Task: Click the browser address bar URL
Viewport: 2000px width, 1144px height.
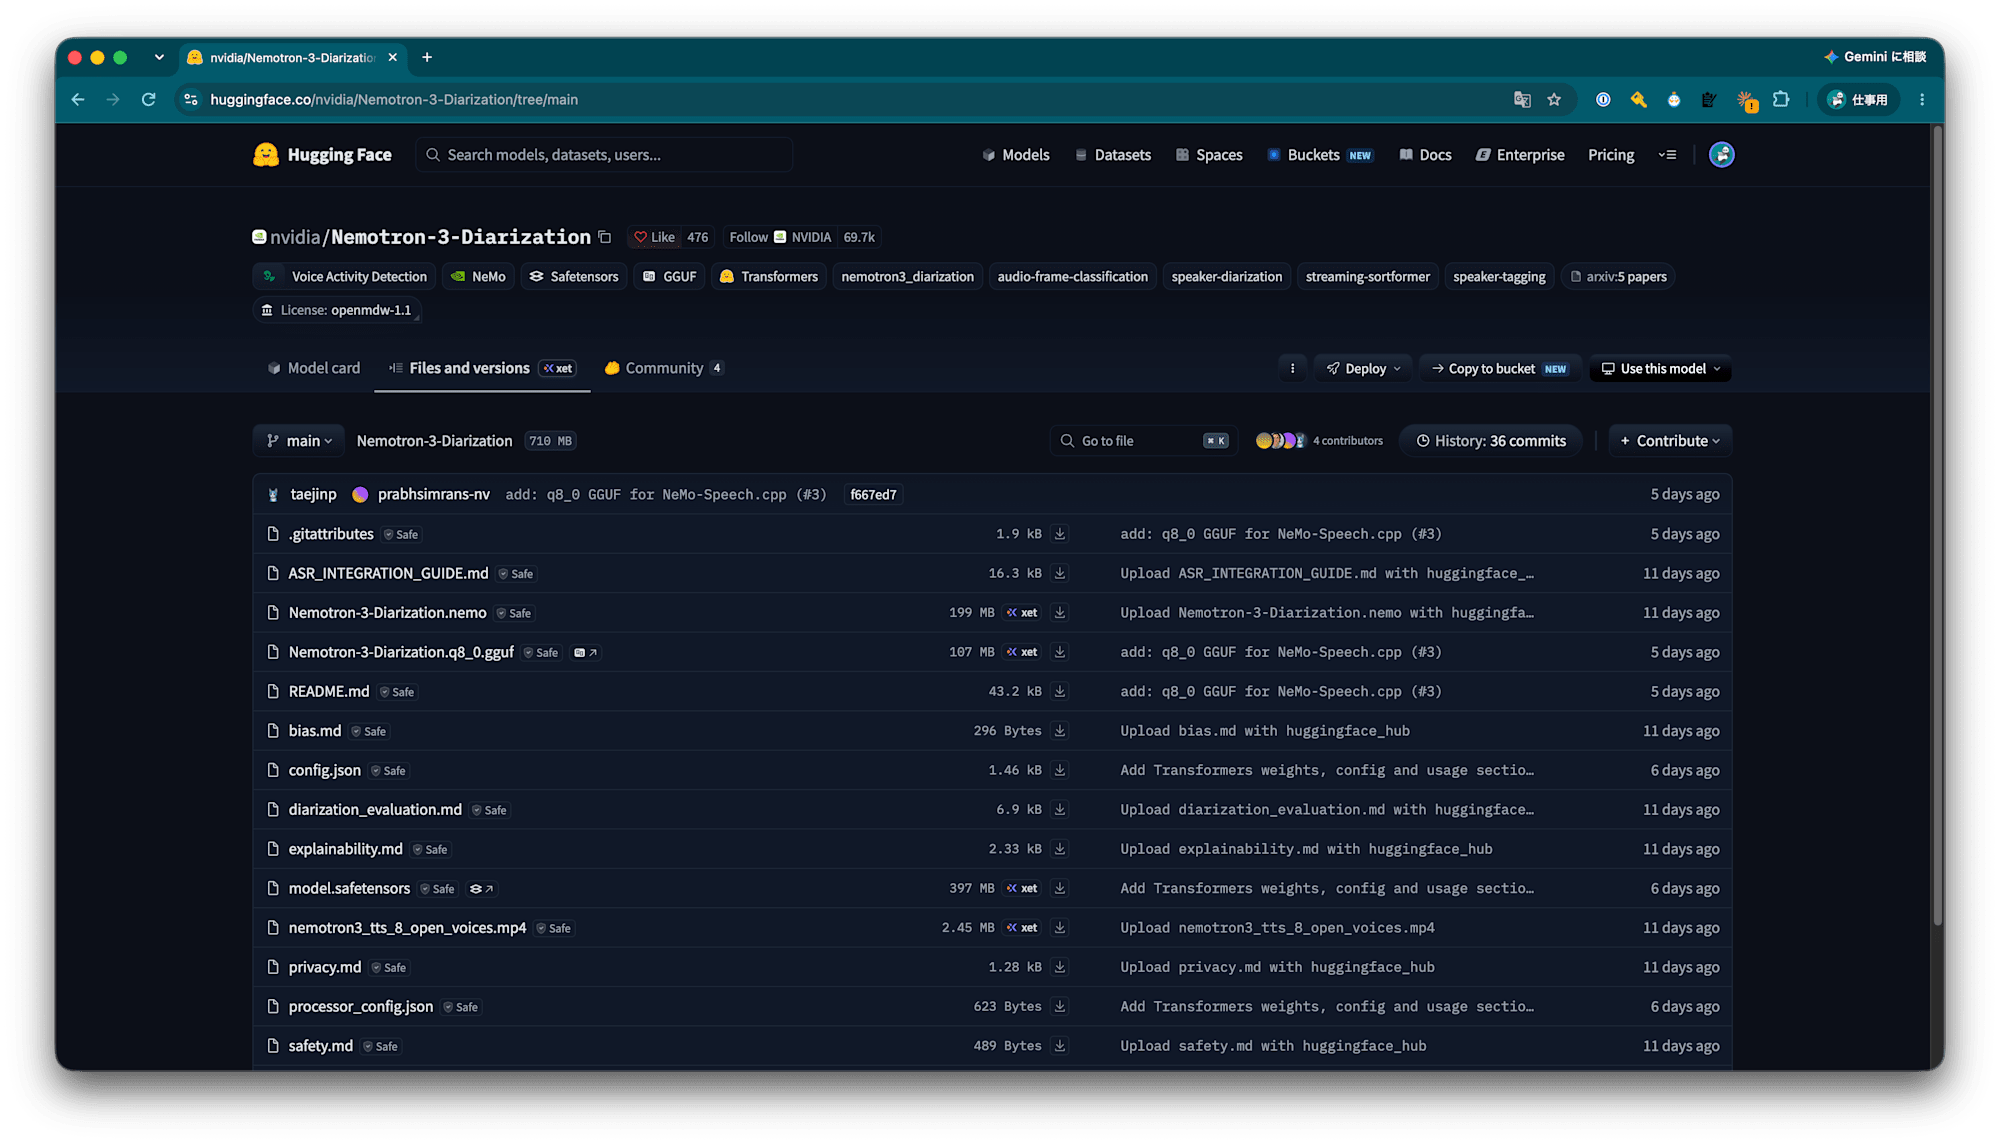Action: 394,100
